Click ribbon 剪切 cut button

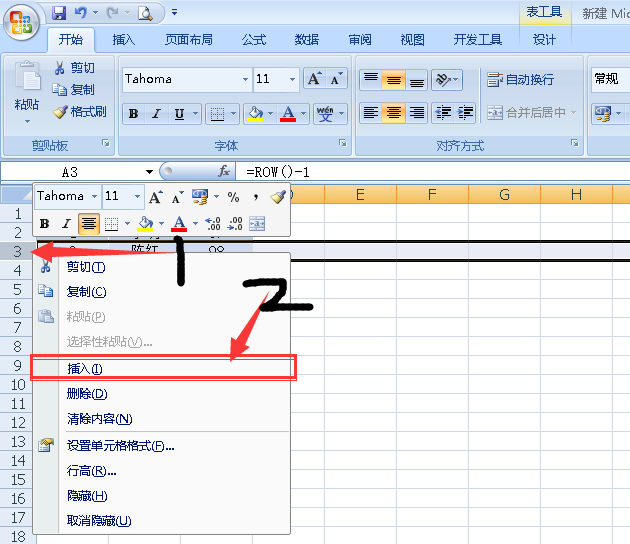tap(75, 67)
